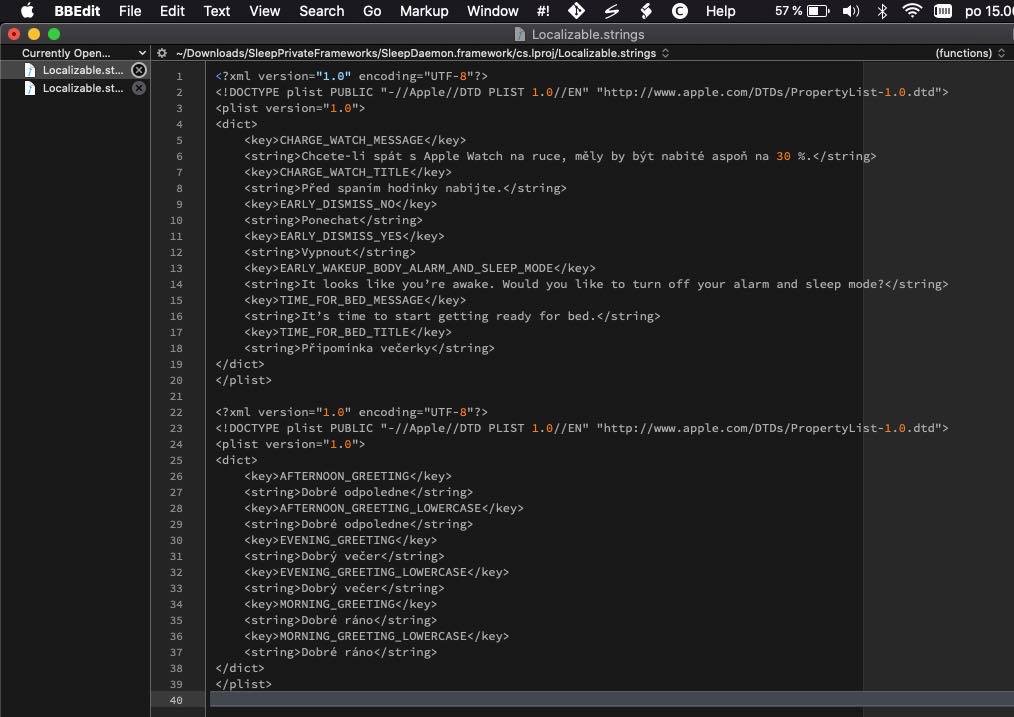Open the #! scripts menu
1014x717 pixels.
(x=543, y=11)
